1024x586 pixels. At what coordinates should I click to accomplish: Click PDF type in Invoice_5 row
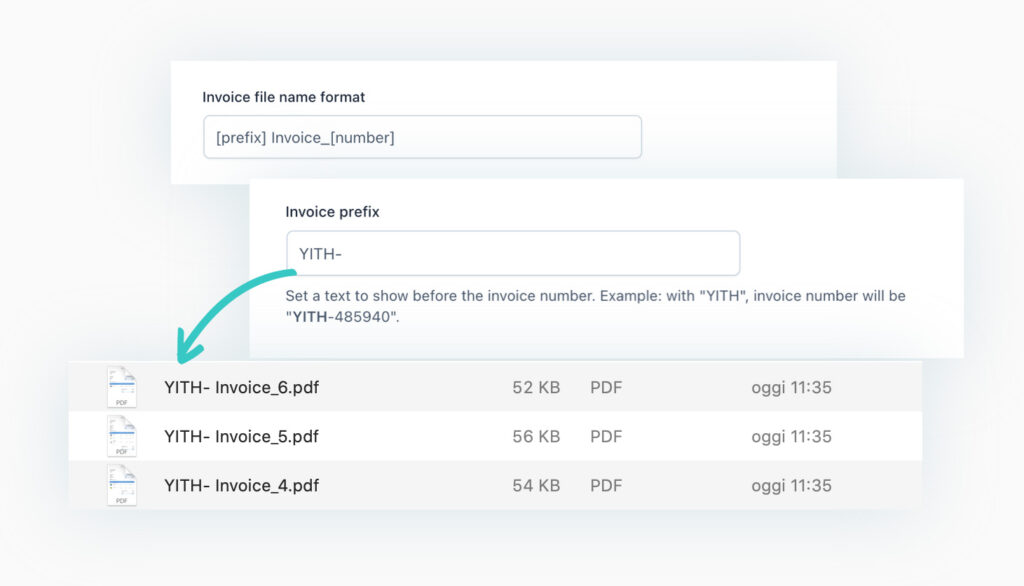(x=606, y=436)
